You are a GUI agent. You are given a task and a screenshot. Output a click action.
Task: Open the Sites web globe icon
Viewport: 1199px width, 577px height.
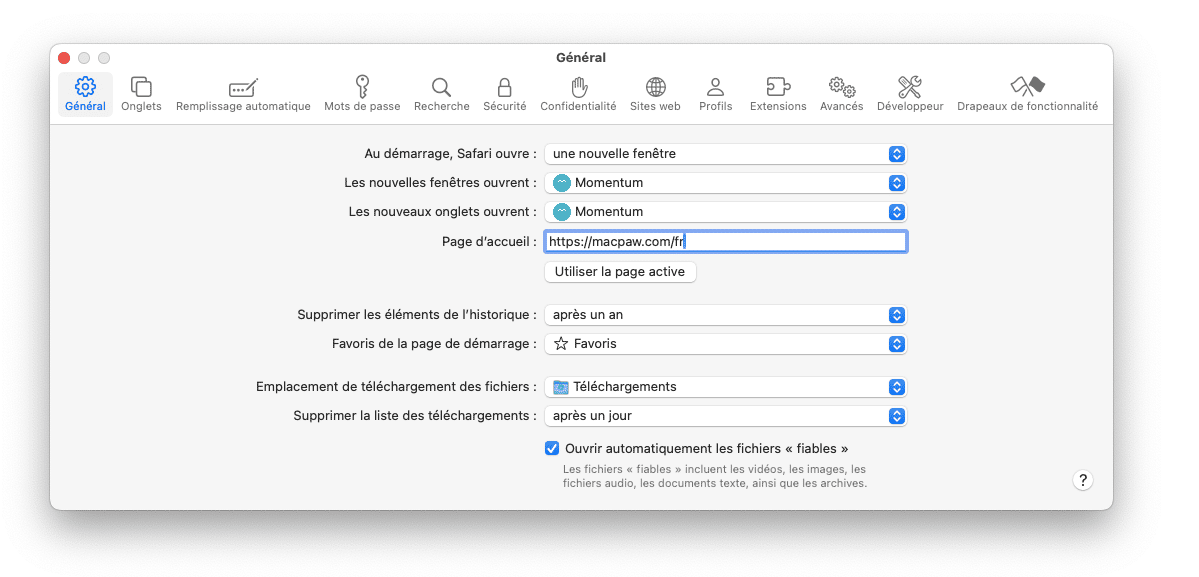655,86
